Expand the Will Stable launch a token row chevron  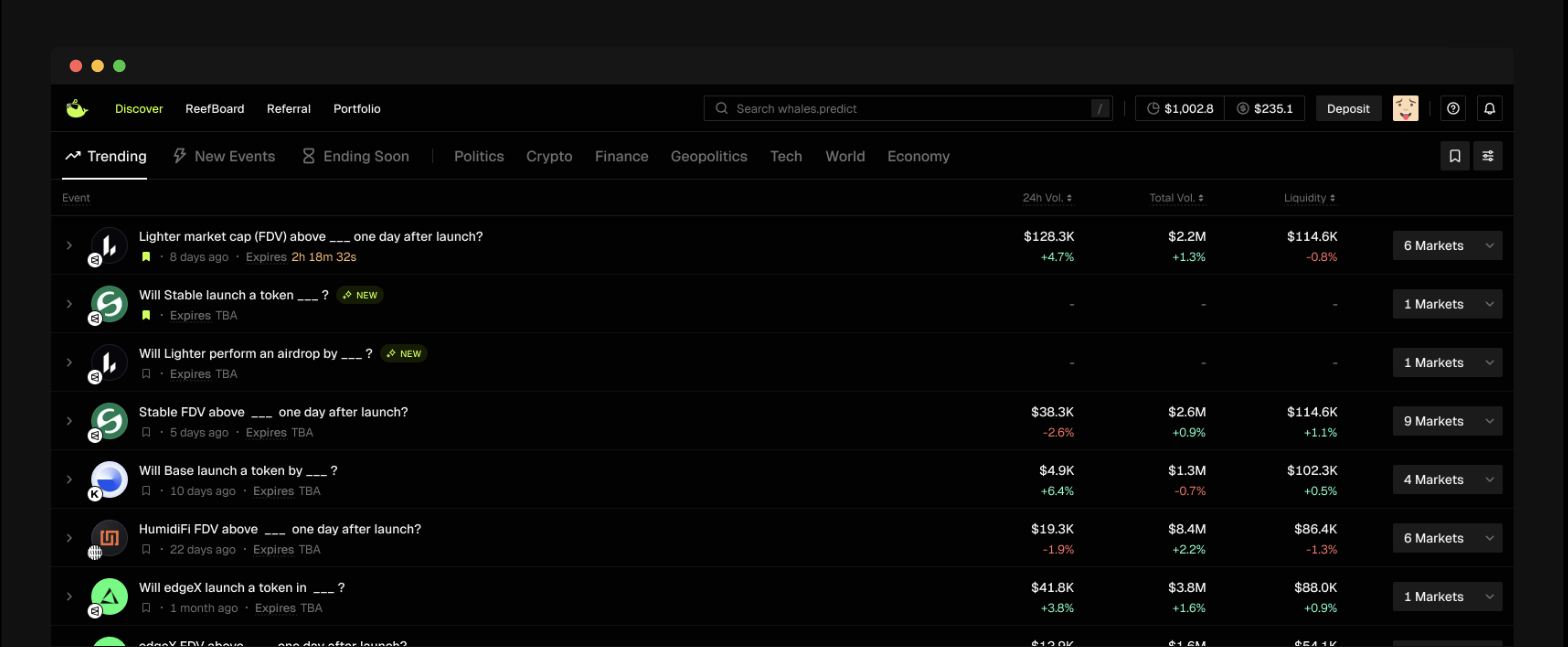pyautogui.click(x=69, y=304)
